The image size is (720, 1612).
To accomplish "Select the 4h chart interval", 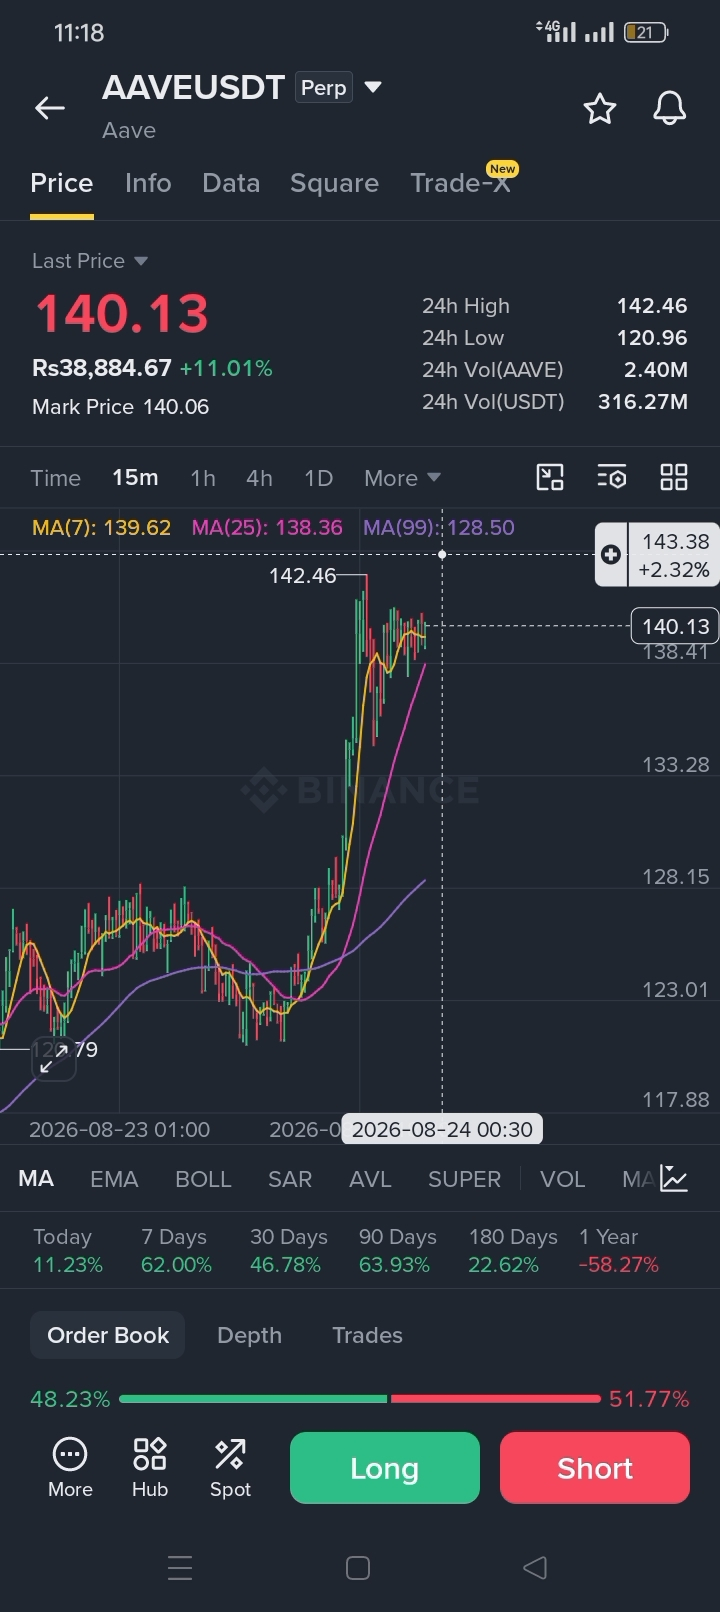I will point(259,478).
